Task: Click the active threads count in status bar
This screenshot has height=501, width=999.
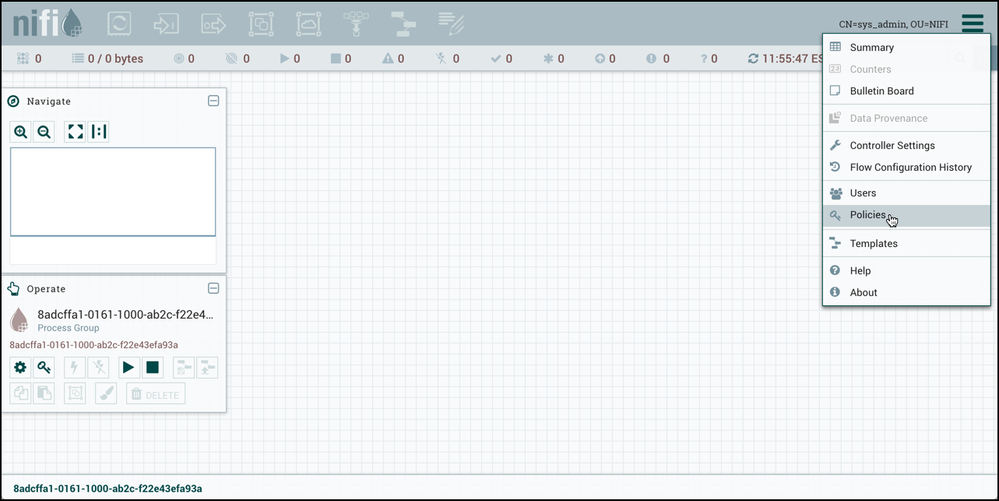Action: (x=29, y=59)
